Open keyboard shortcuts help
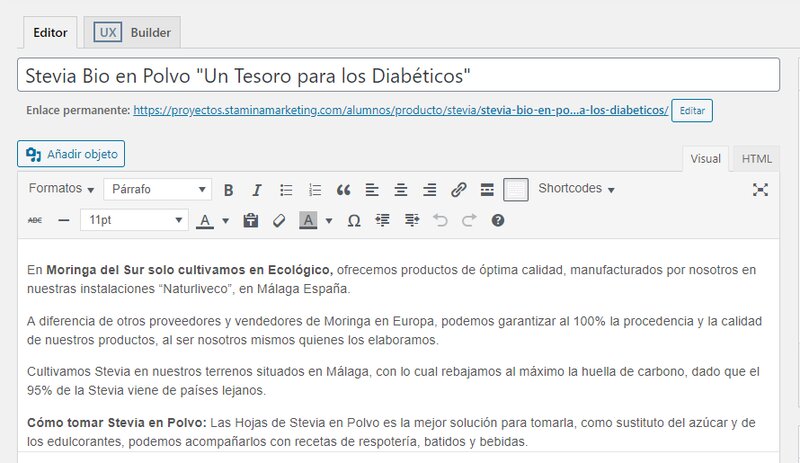The width and height of the screenshot is (800, 463). [x=497, y=221]
